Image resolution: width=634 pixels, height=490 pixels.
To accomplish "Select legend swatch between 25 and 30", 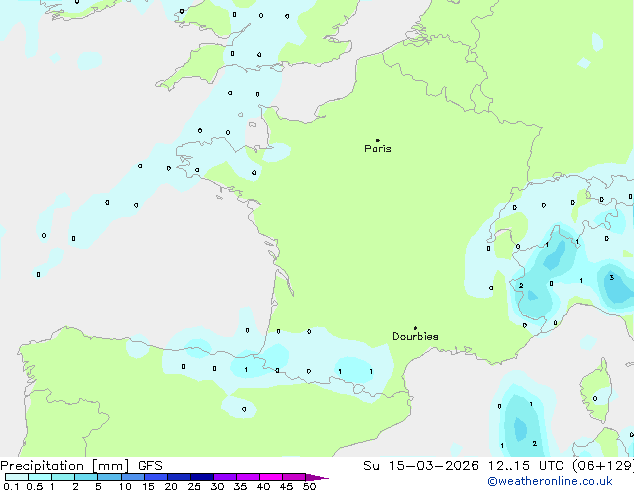I will click(201, 477).
